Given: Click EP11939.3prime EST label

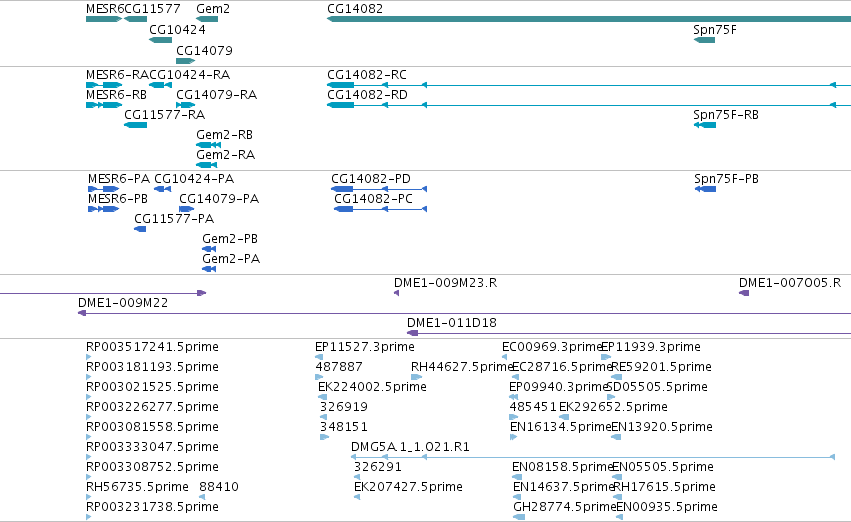Looking at the screenshot, I should tap(651, 347).
